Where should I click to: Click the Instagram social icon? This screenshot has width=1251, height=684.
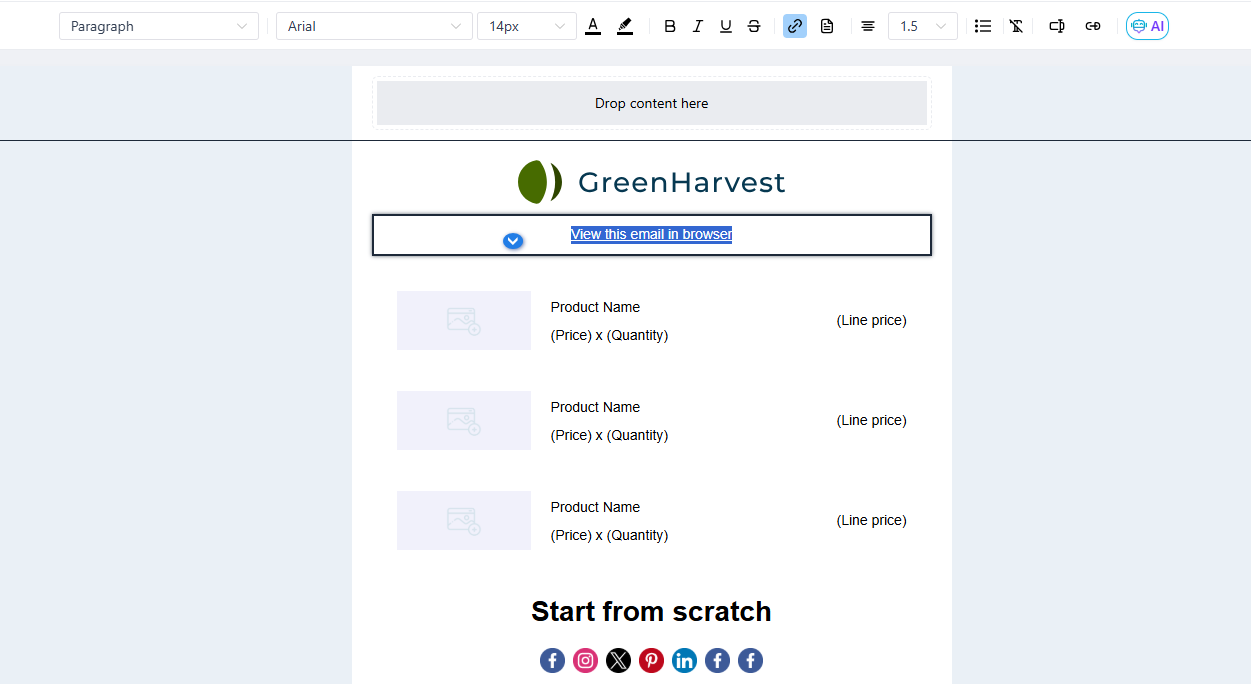pos(586,660)
